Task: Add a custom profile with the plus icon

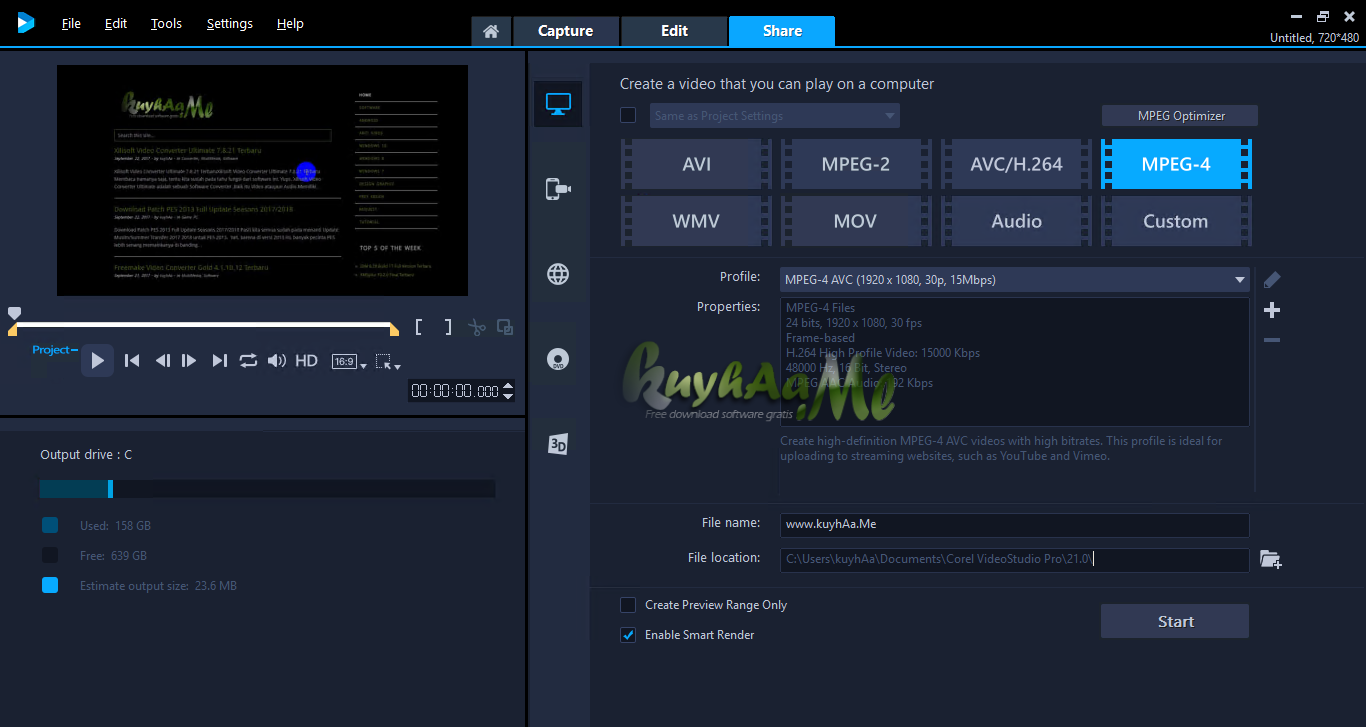Action: pos(1272,310)
